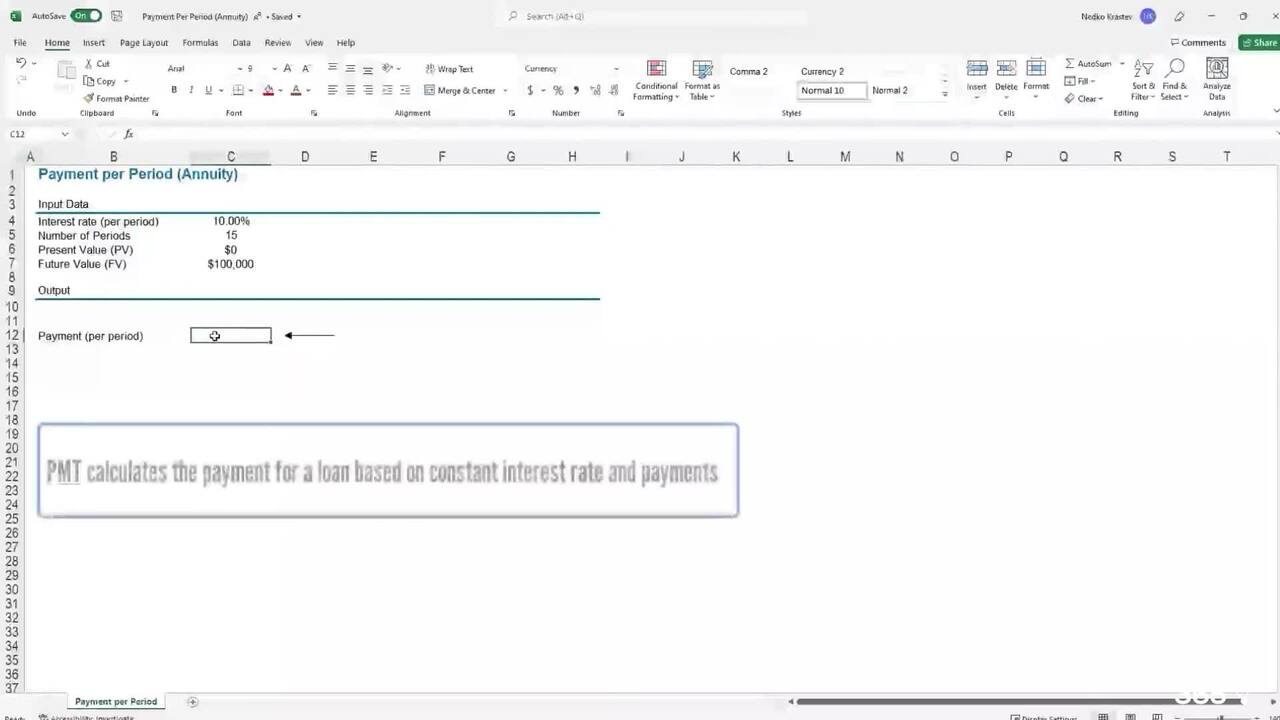This screenshot has height=720, width=1280.
Task: Click the Undo arrow icon
Action: 21,63
